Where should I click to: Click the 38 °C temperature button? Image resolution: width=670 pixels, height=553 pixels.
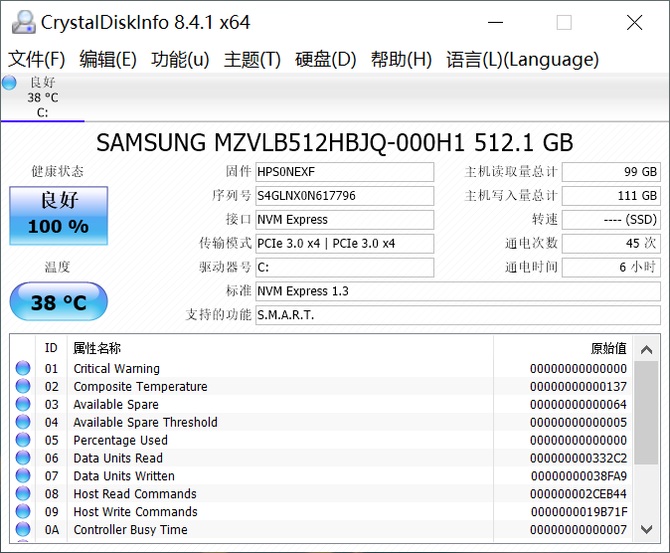coord(59,302)
